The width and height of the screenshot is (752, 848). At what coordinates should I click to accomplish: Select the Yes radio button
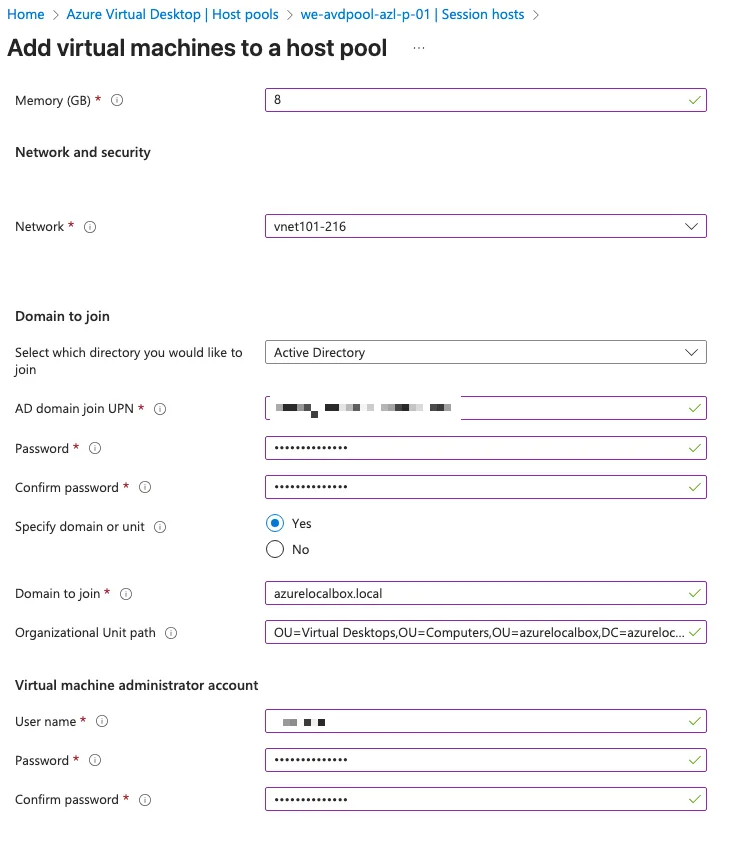coord(275,523)
